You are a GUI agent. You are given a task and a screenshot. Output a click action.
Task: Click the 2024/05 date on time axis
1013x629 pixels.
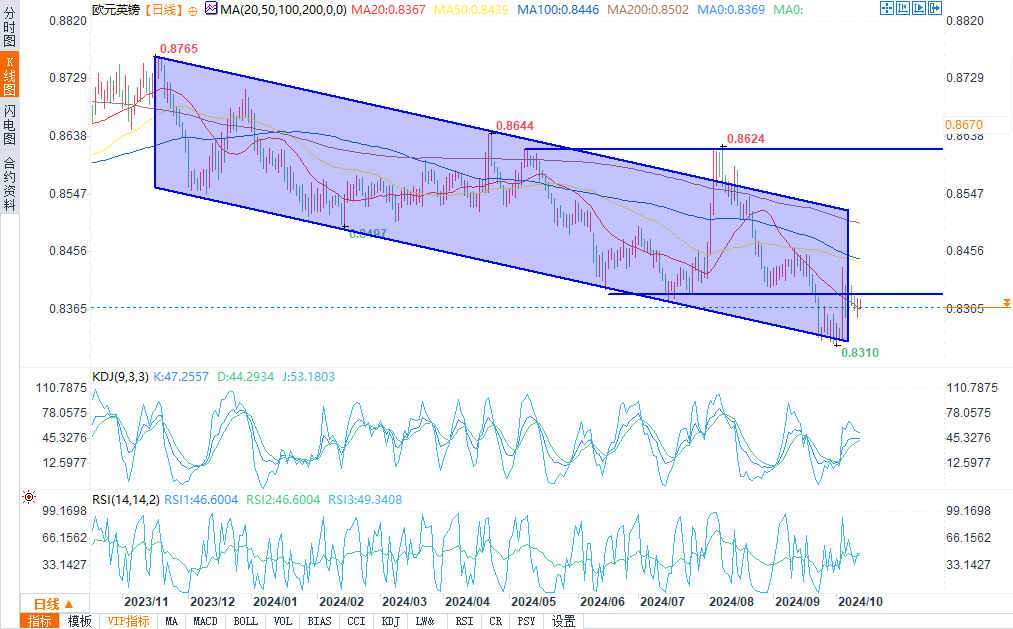(x=534, y=601)
